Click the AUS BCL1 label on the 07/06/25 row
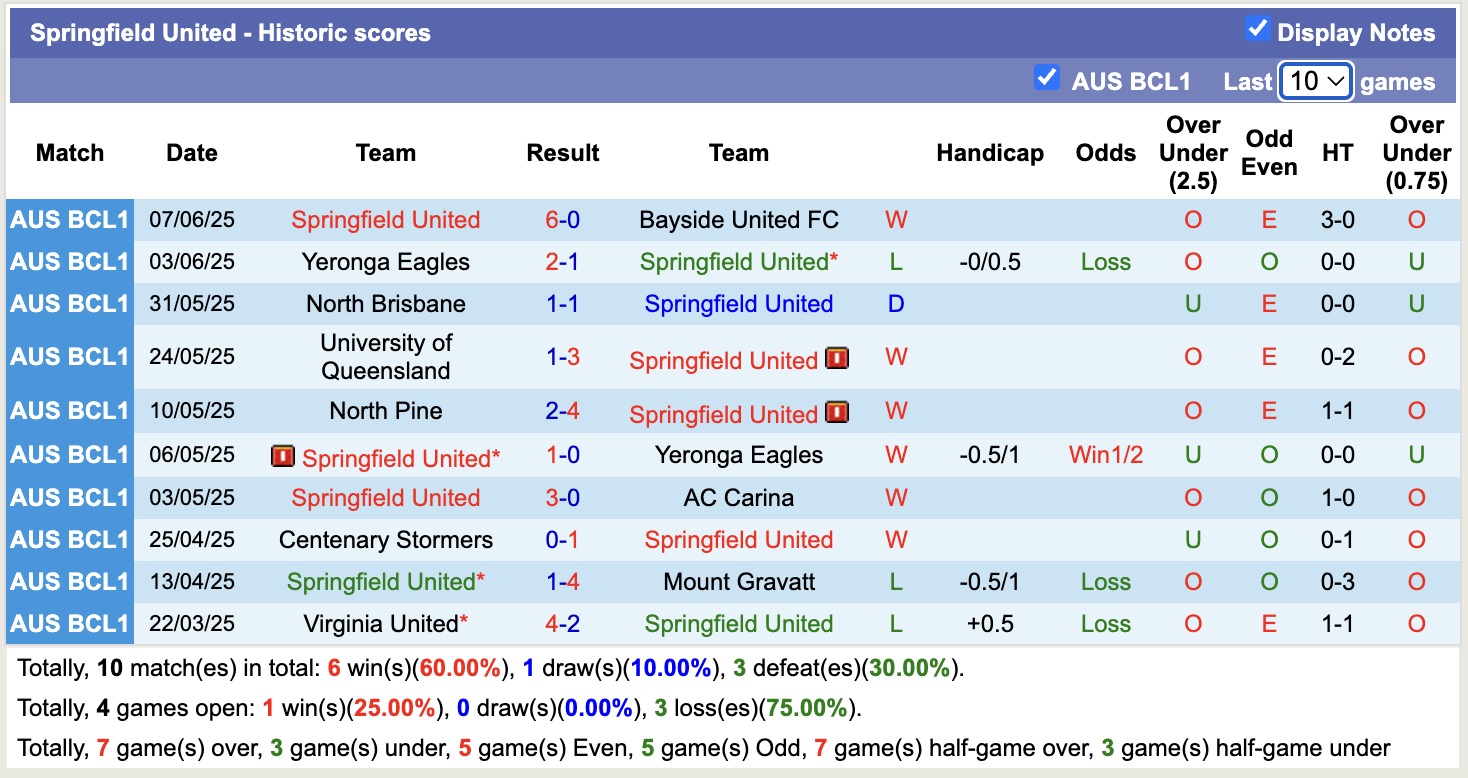Screen dimensions: 1468x778 coord(69,219)
